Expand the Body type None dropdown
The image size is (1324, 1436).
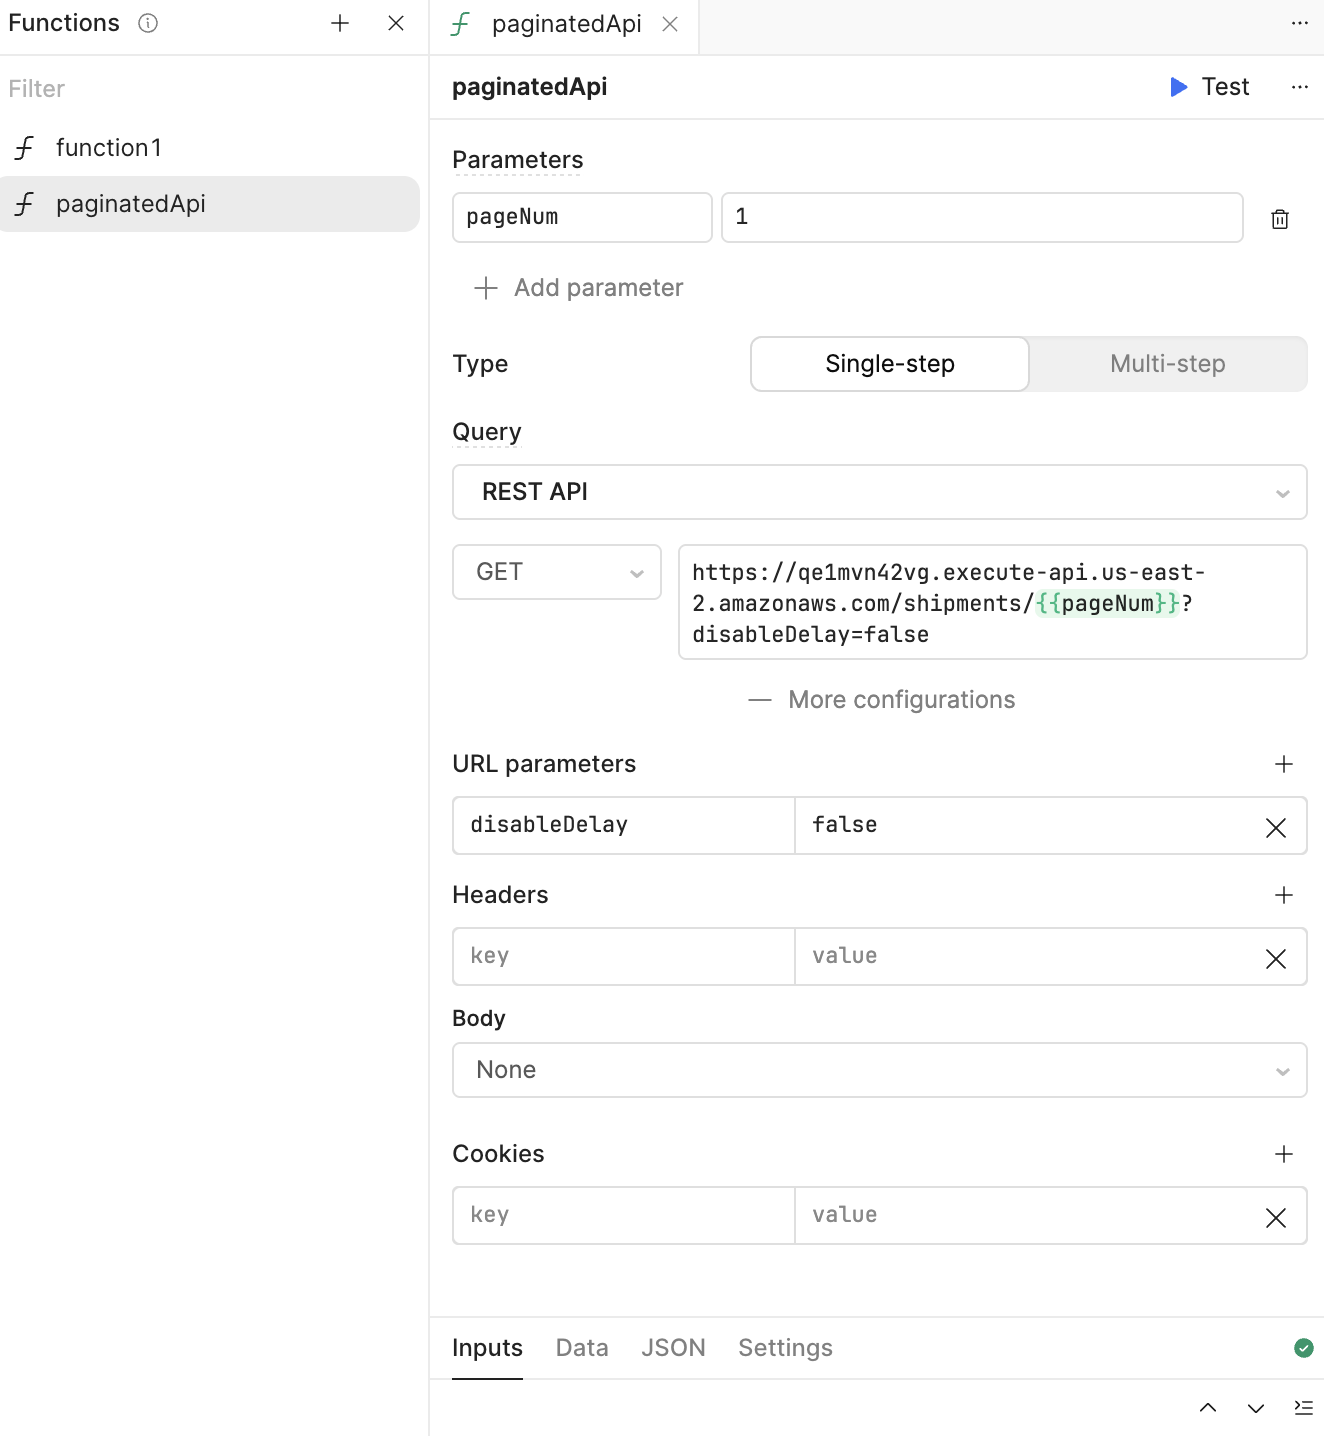click(880, 1070)
